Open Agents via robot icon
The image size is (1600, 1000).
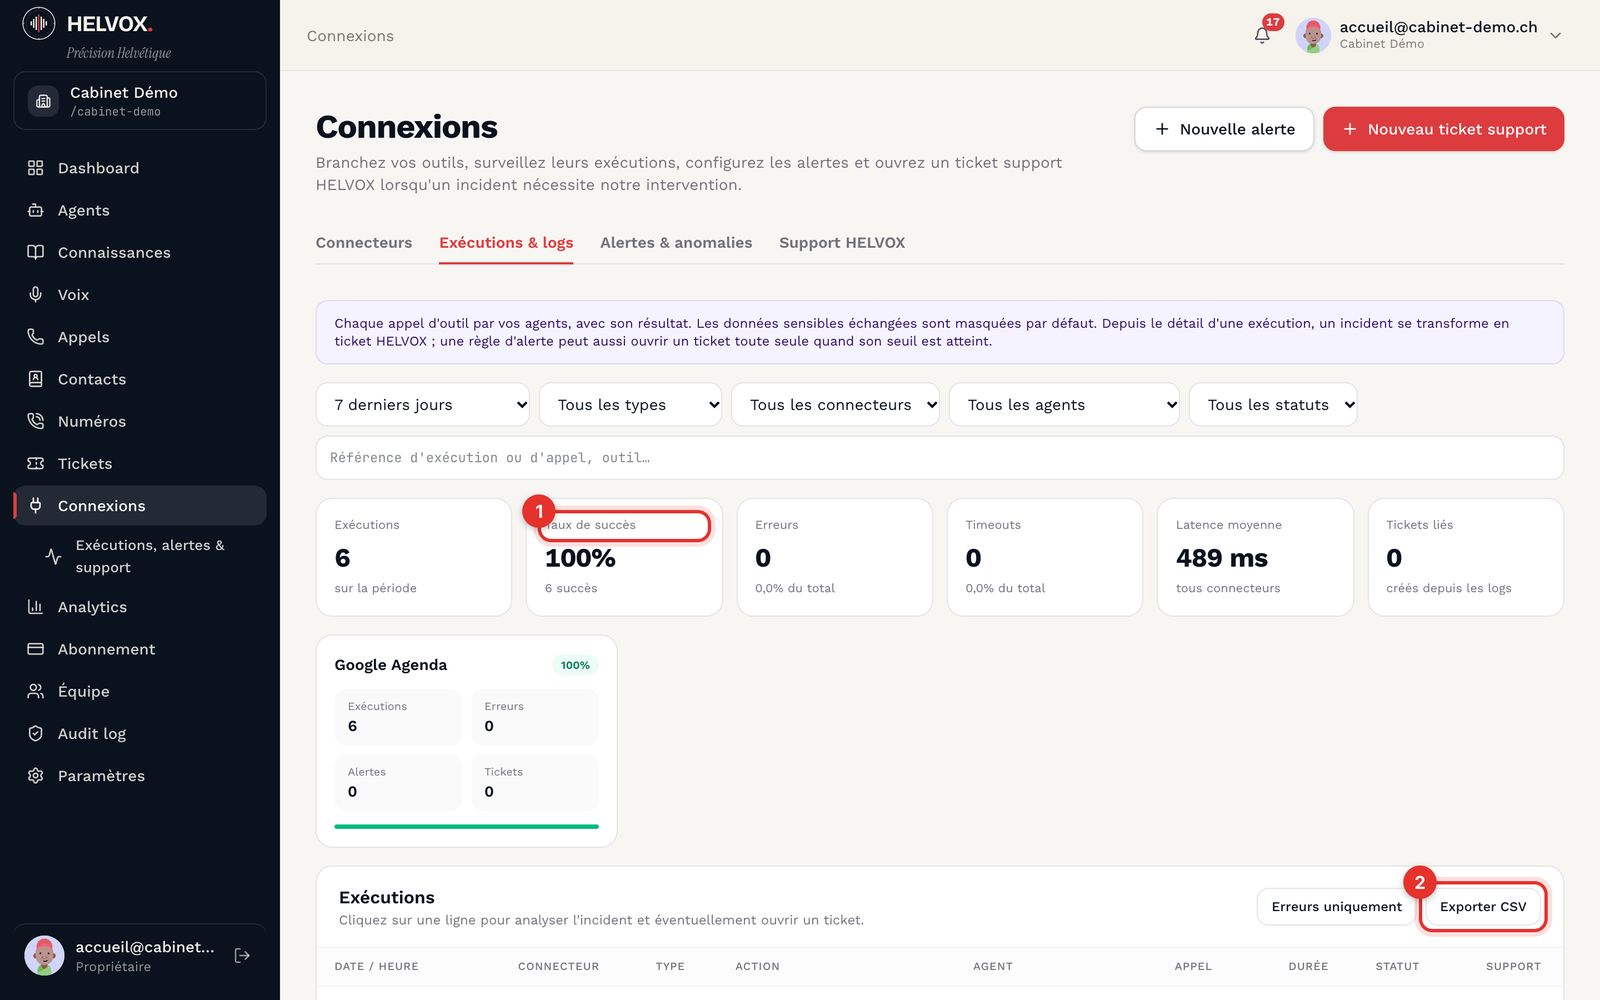coord(36,210)
